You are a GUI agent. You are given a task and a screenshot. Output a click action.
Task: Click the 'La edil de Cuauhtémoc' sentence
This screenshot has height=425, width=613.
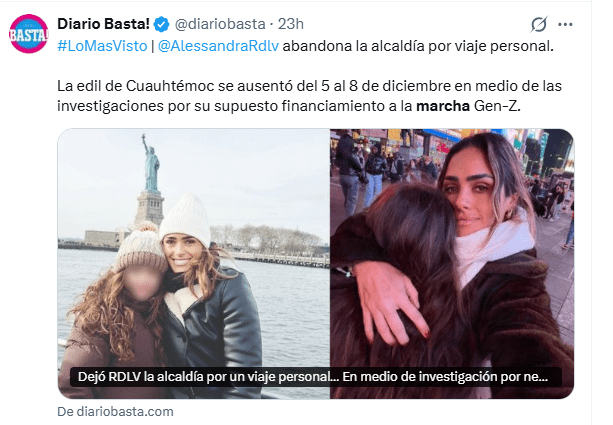[x=309, y=96]
